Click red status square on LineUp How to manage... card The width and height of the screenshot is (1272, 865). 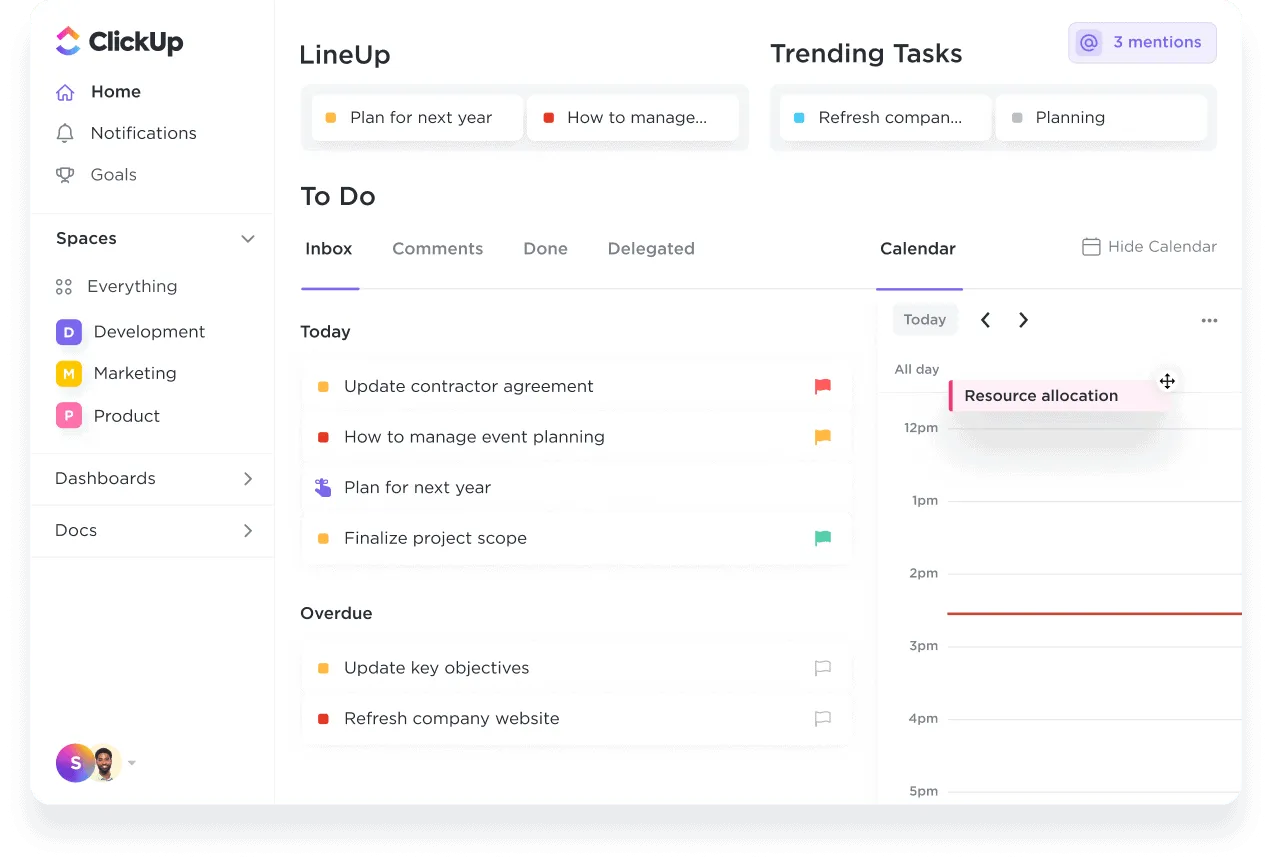pyautogui.click(x=548, y=118)
